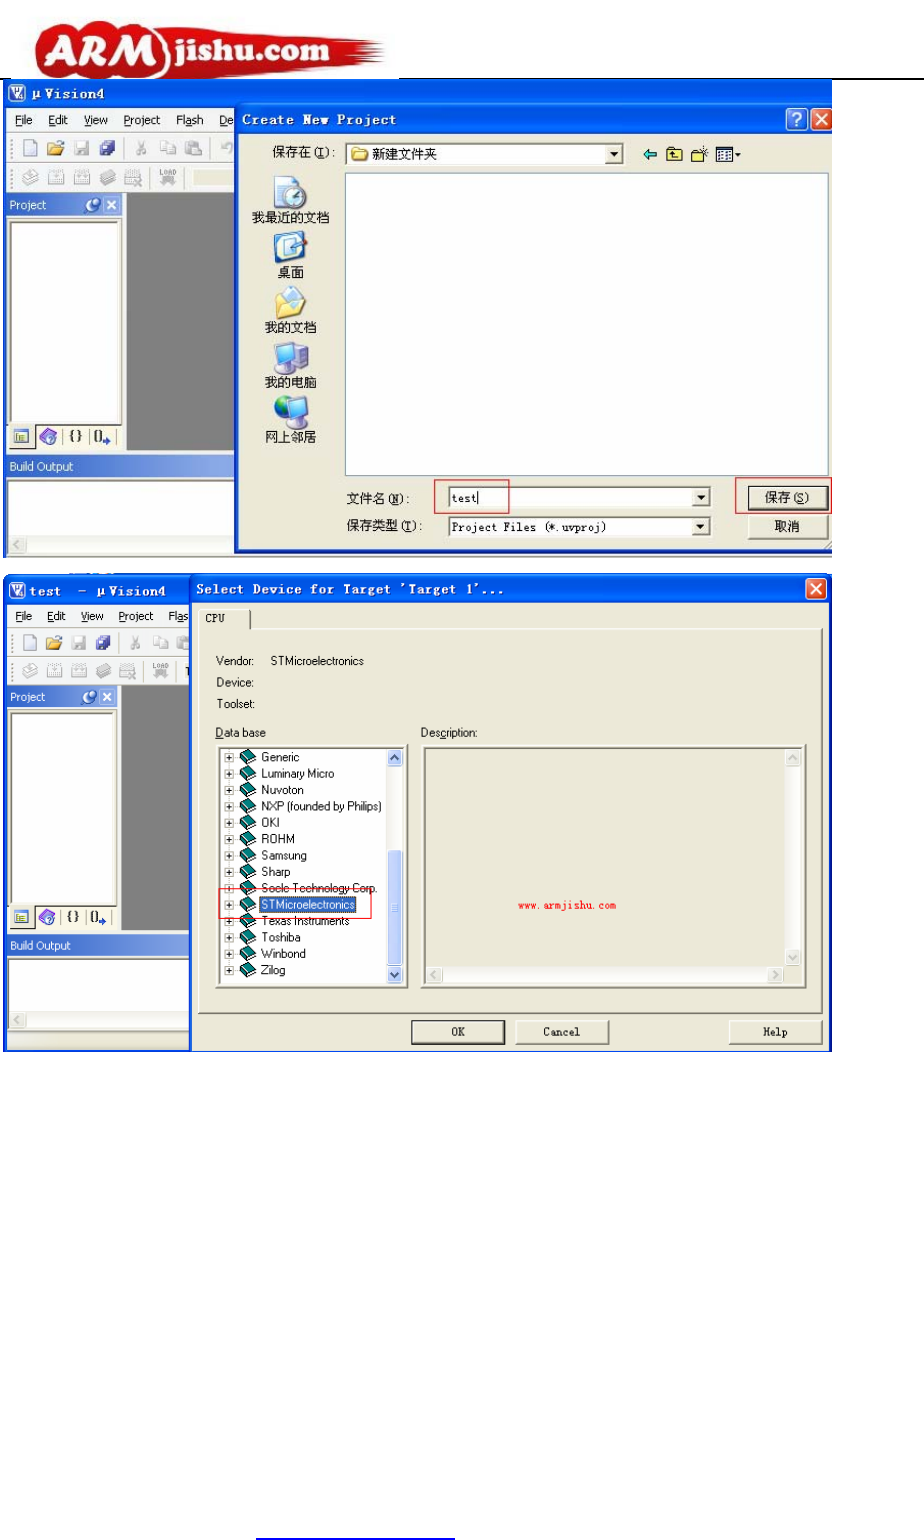Select Sharp in device database list

[x=275, y=872]
